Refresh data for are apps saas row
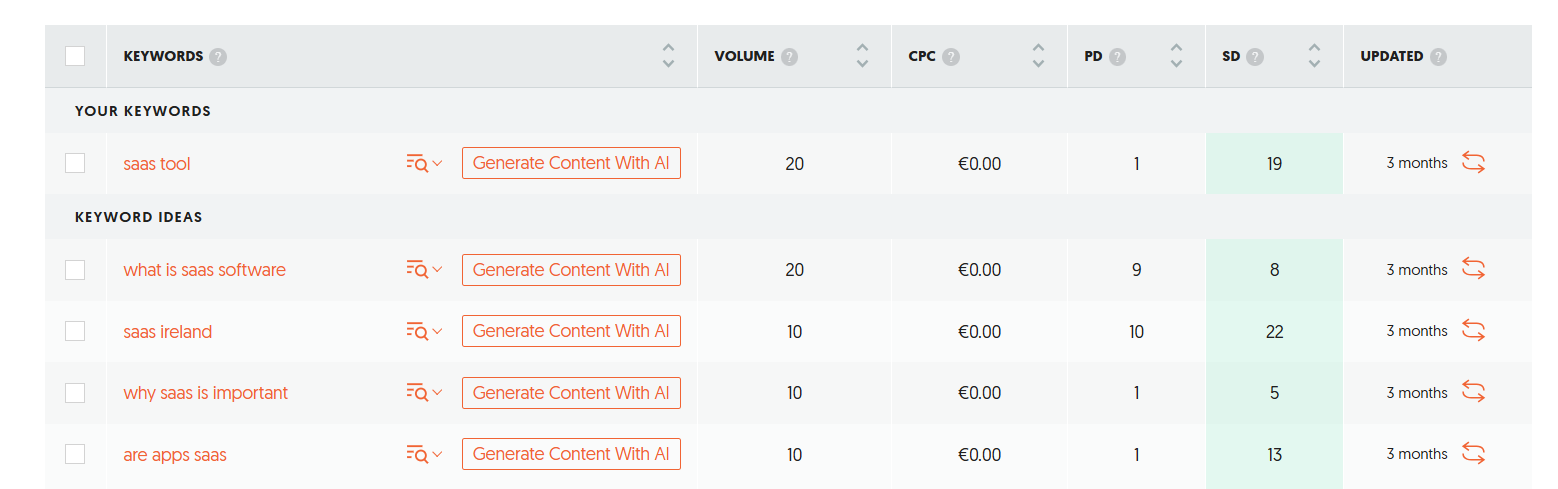The height and width of the screenshot is (489, 1558). coord(1473,453)
